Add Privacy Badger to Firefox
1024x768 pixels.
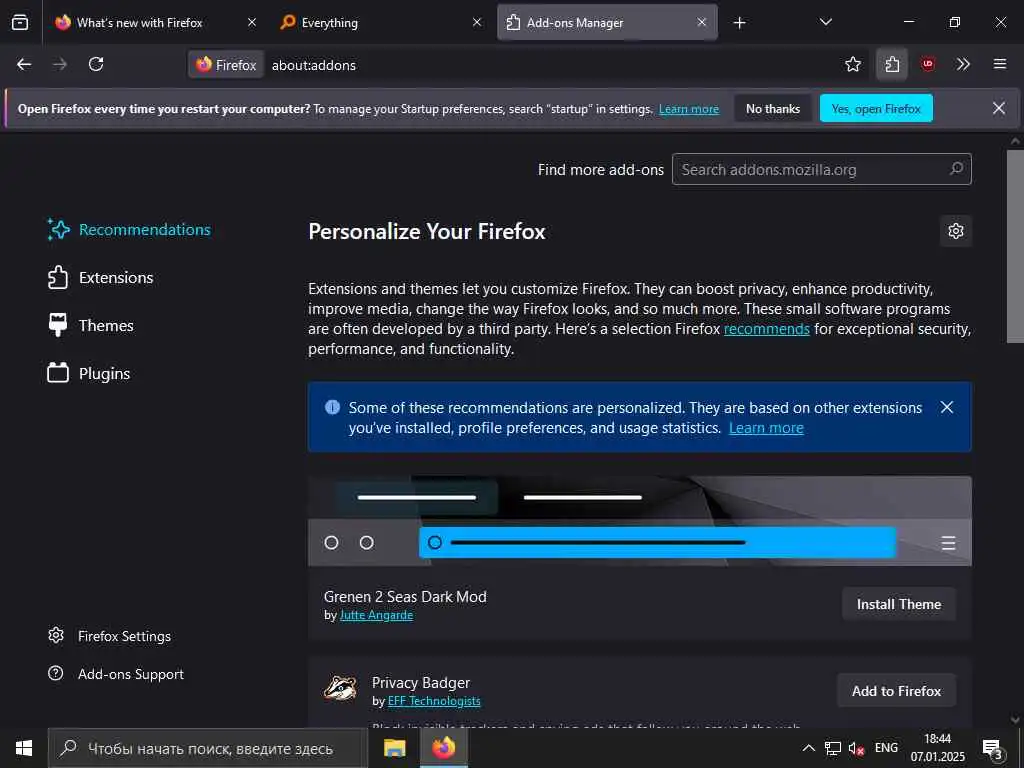pyautogui.click(x=896, y=691)
